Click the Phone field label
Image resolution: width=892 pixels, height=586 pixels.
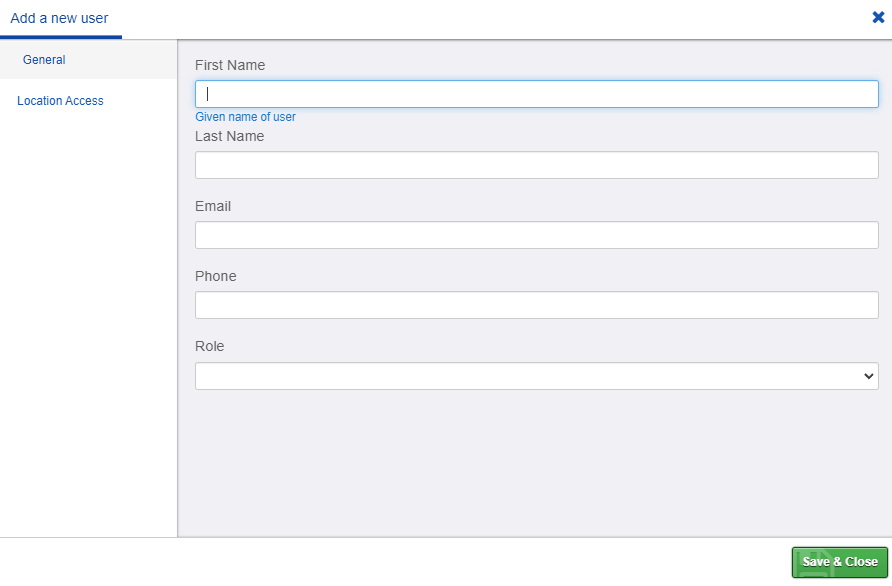coord(215,276)
